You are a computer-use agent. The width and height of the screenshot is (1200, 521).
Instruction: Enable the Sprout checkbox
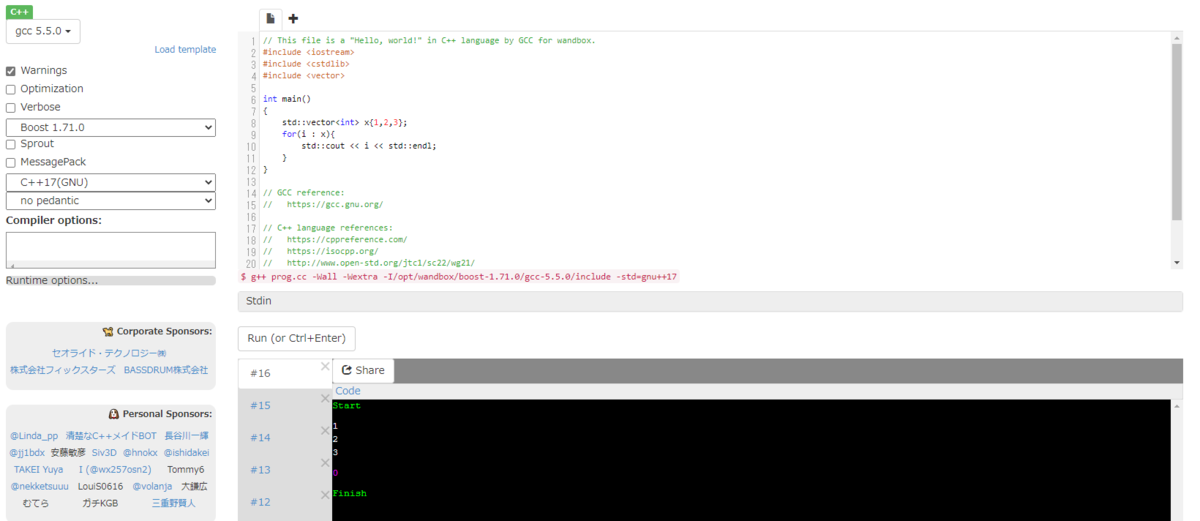click(11, 144)
